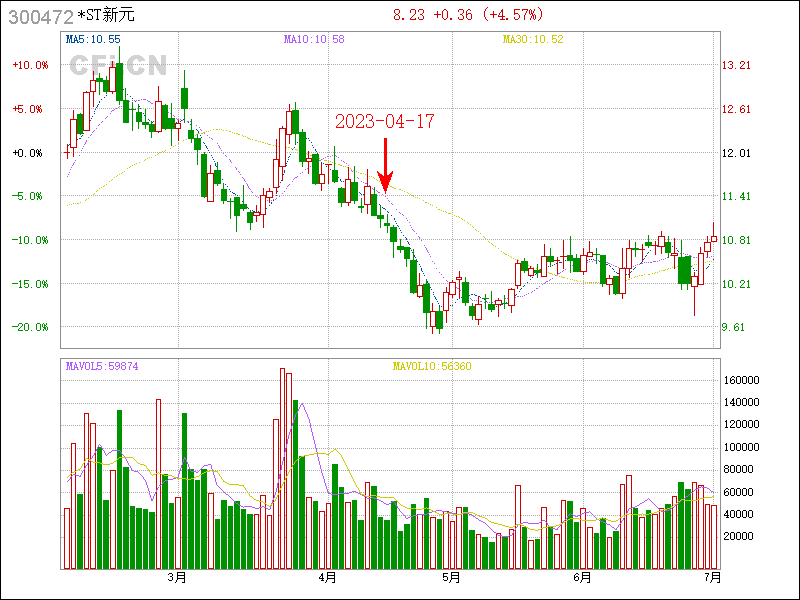The image size is (800, 600).
Task: Click the stock code 300472
Action: tap(38, 15)
